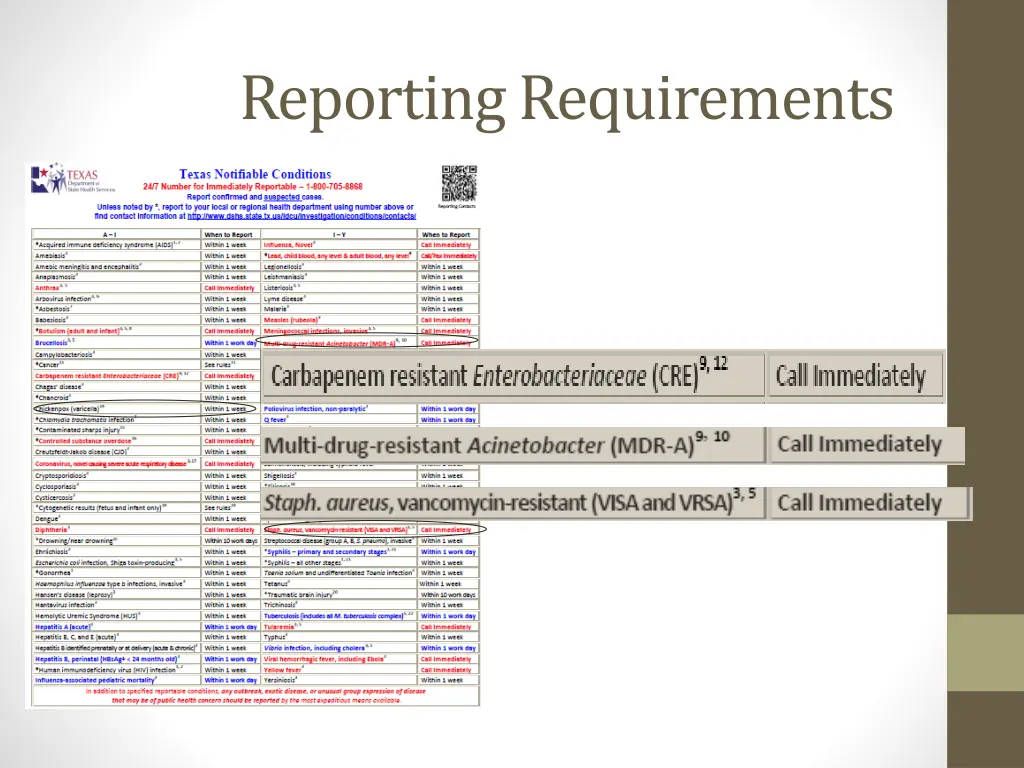The width and height of the screenshot is (1024, 768).
Task: Click 'Carbapenem resistant Enterobacteriaceae (CRE)' in the small table
Action: (x=116, y=376)
